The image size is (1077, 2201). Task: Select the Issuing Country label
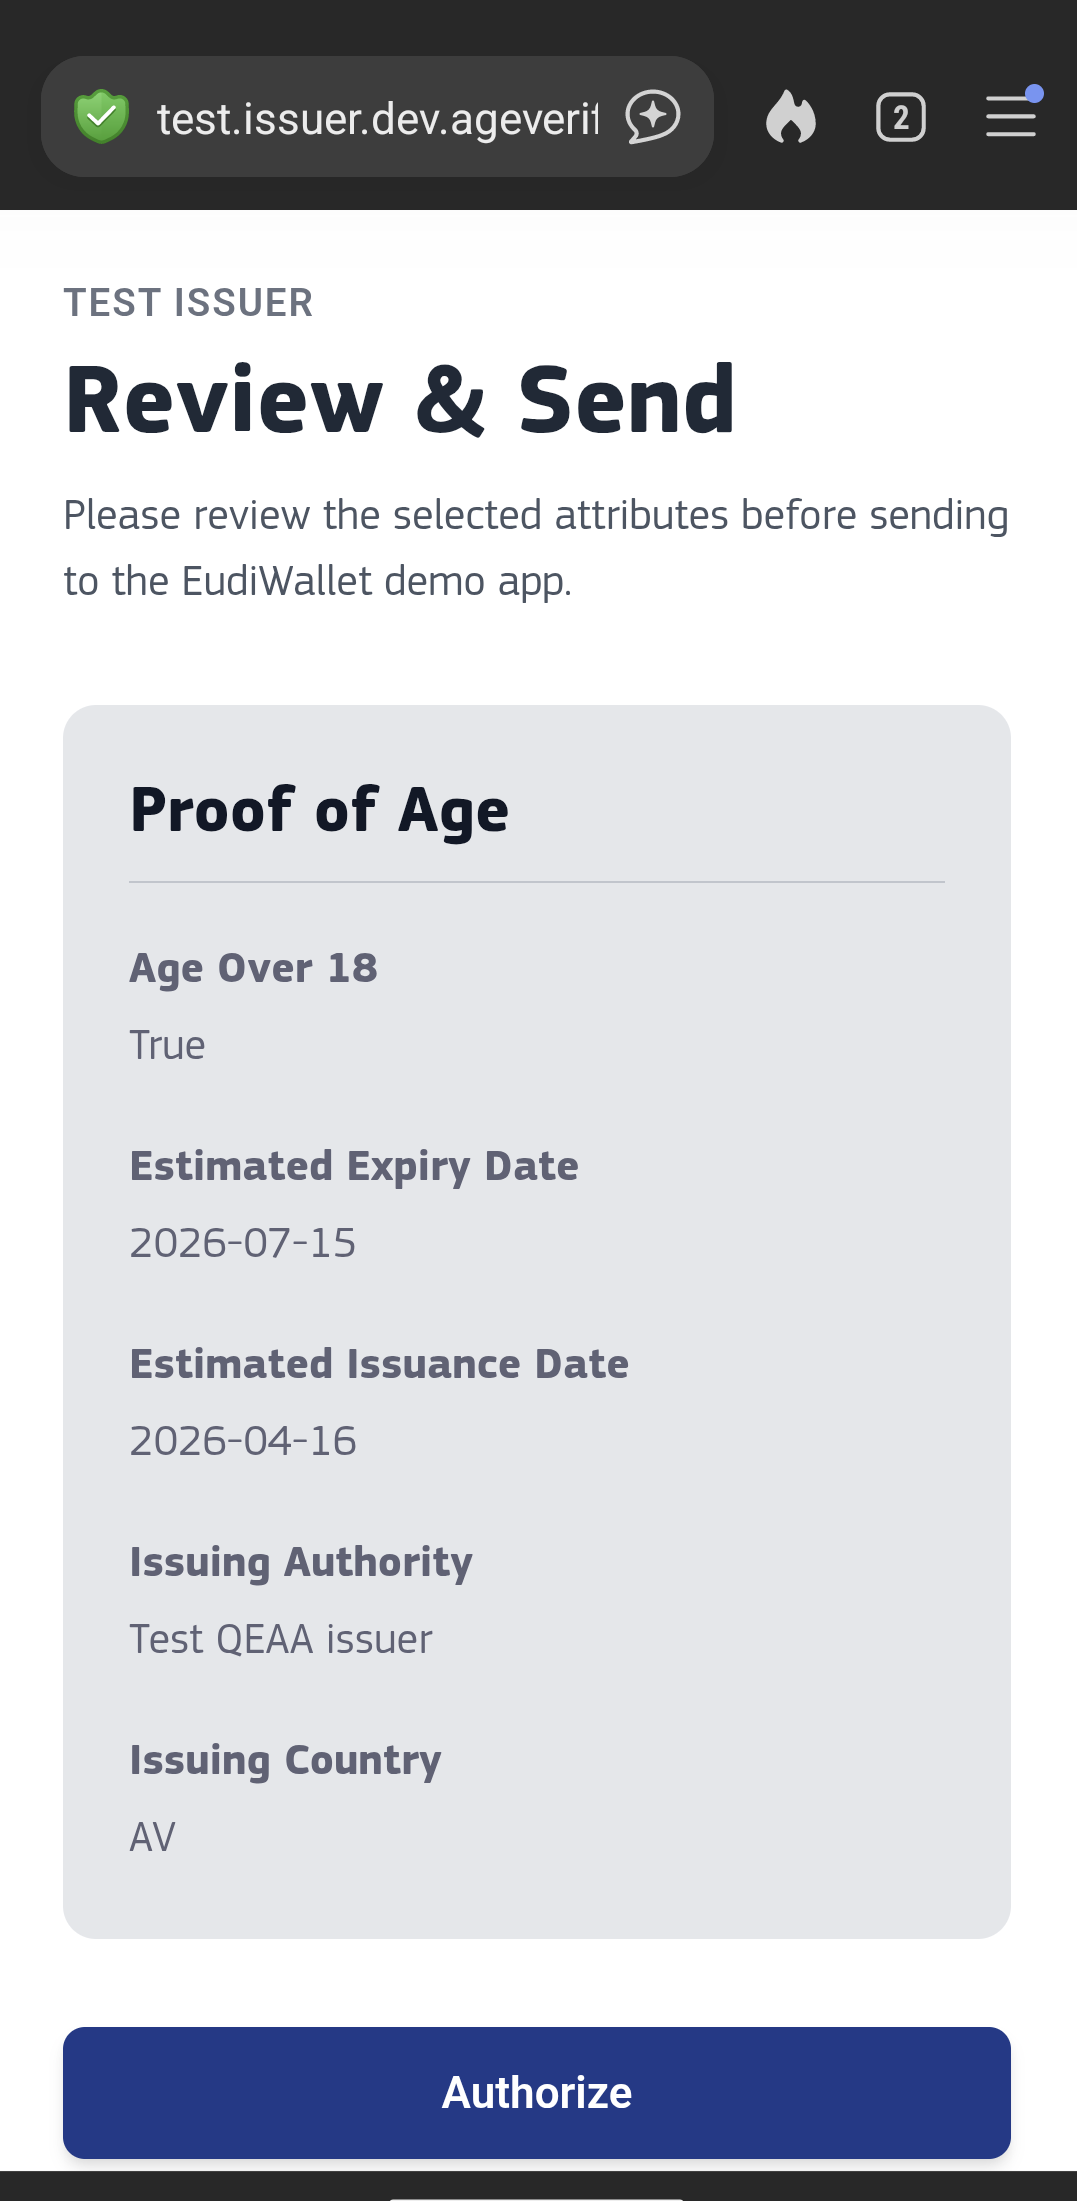click(285, 1760)
